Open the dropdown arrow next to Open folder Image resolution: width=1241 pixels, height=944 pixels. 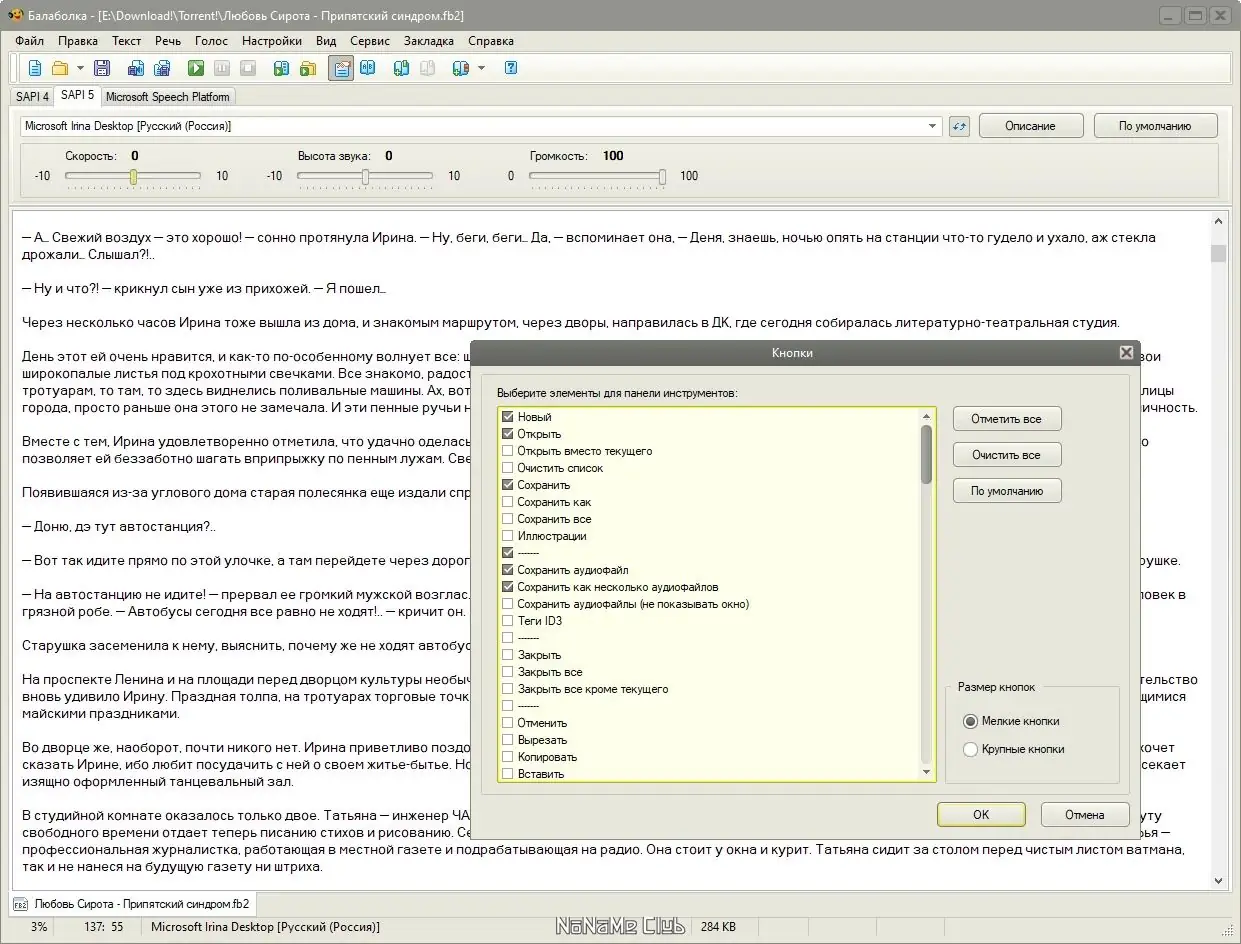point(80,68)
